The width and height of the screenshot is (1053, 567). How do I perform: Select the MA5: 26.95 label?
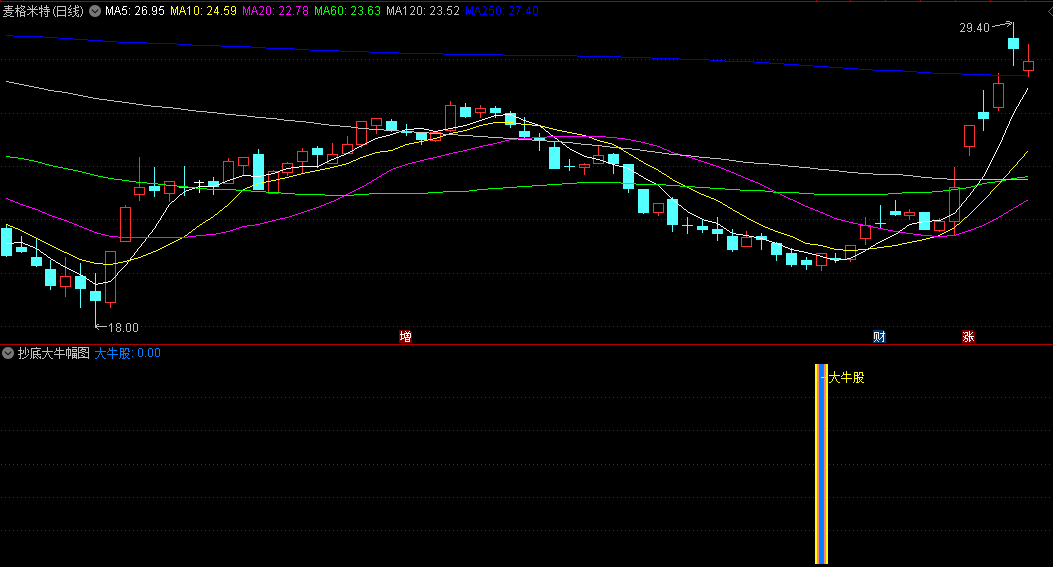pyautogui.click(x=134, y=11)
